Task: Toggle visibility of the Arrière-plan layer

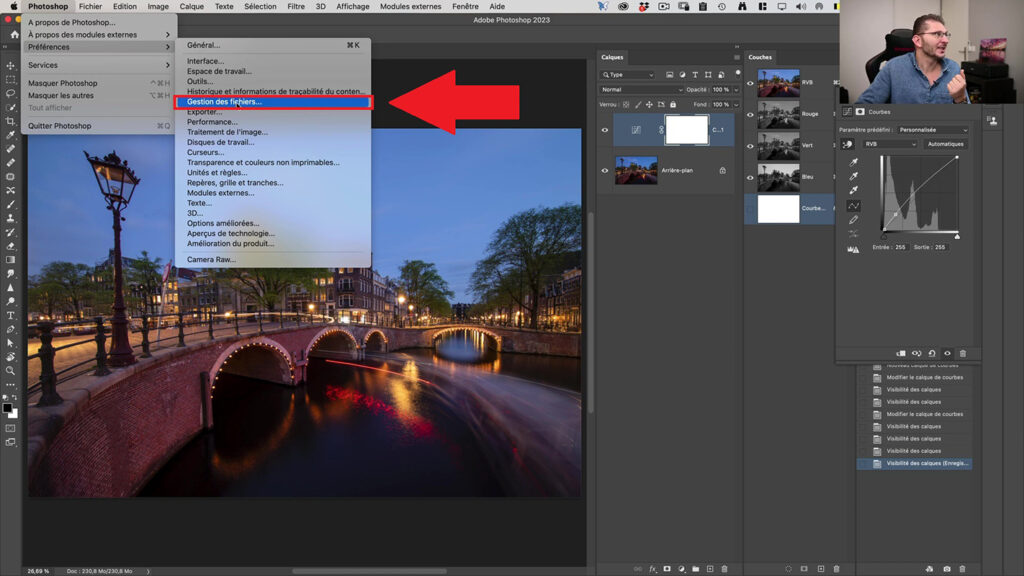Action: pos(603,169)
